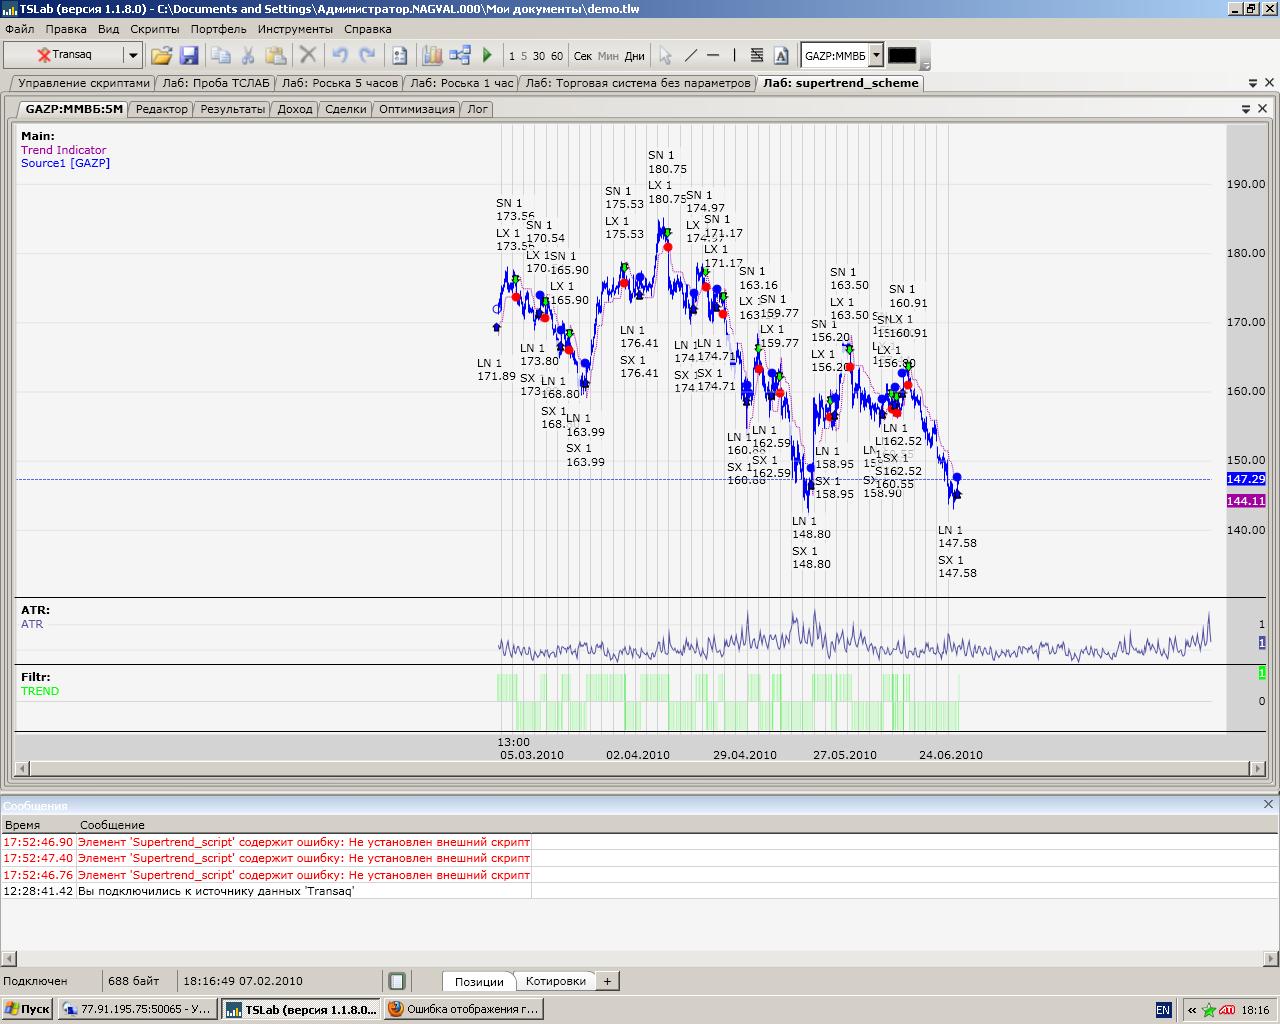Click the script scheme diagram icon
Viewport: 1280px width, 1024px height.
460,56
